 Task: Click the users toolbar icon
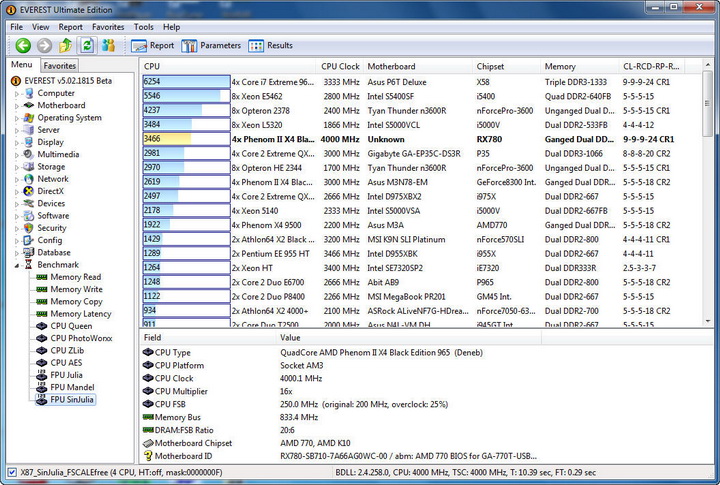108,45
